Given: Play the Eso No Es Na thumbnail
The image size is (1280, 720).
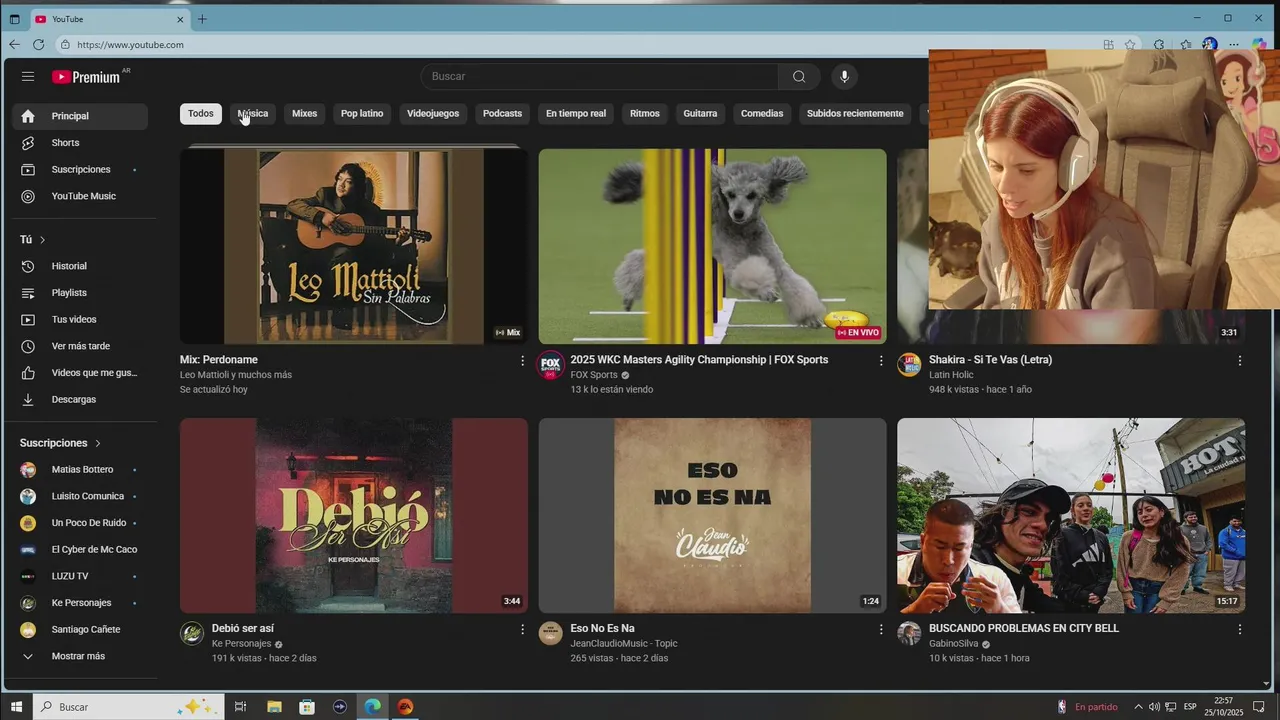Looking at the screenshot, I should pyautogui.click(x=712, y=515).
